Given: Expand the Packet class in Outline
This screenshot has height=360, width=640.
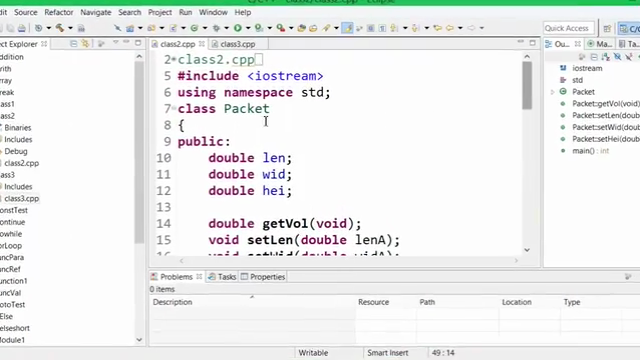Looking at the screenshot, I should [552, 92].
